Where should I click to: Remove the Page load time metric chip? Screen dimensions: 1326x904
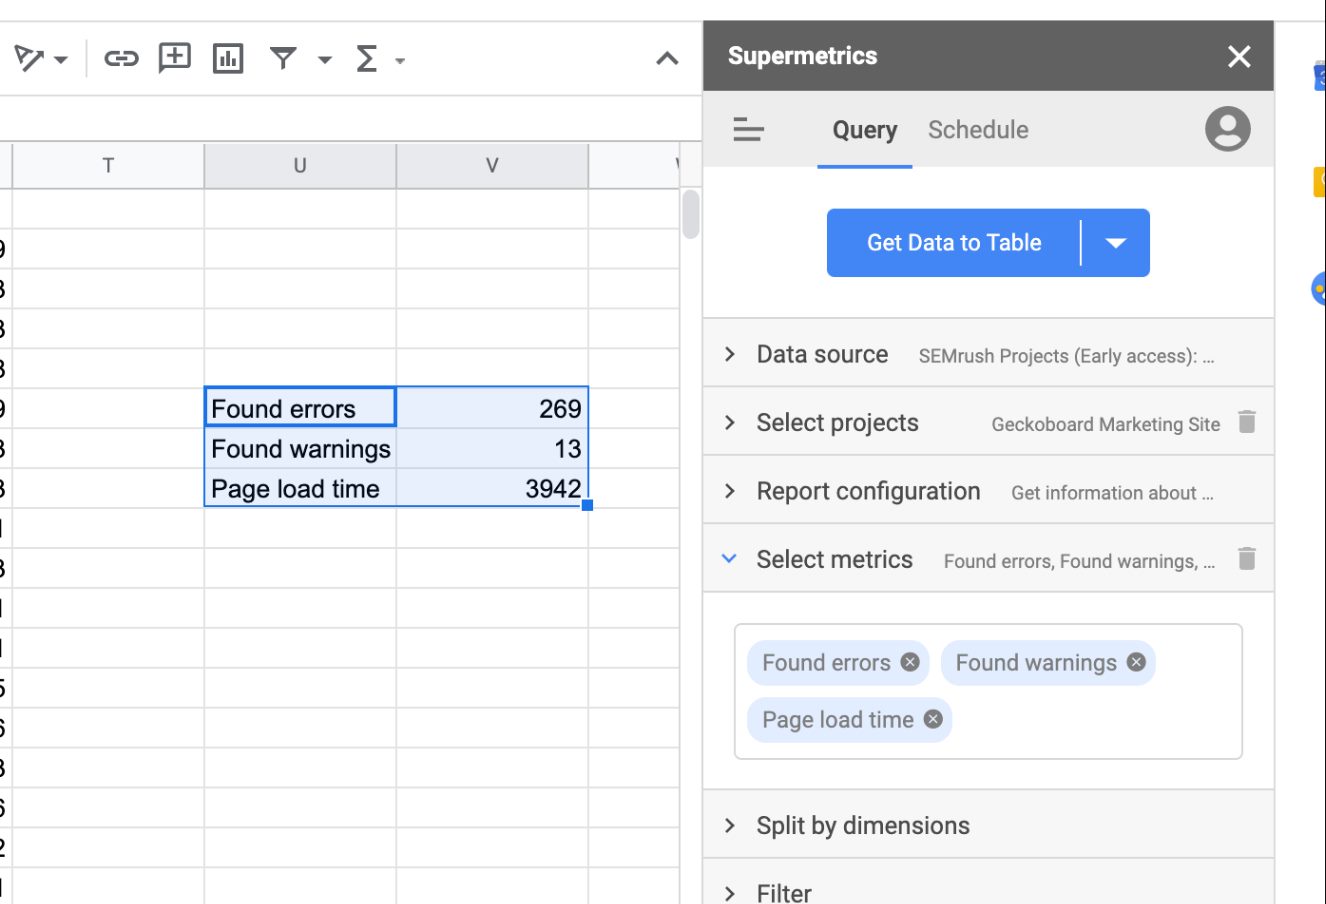[933, 719]
